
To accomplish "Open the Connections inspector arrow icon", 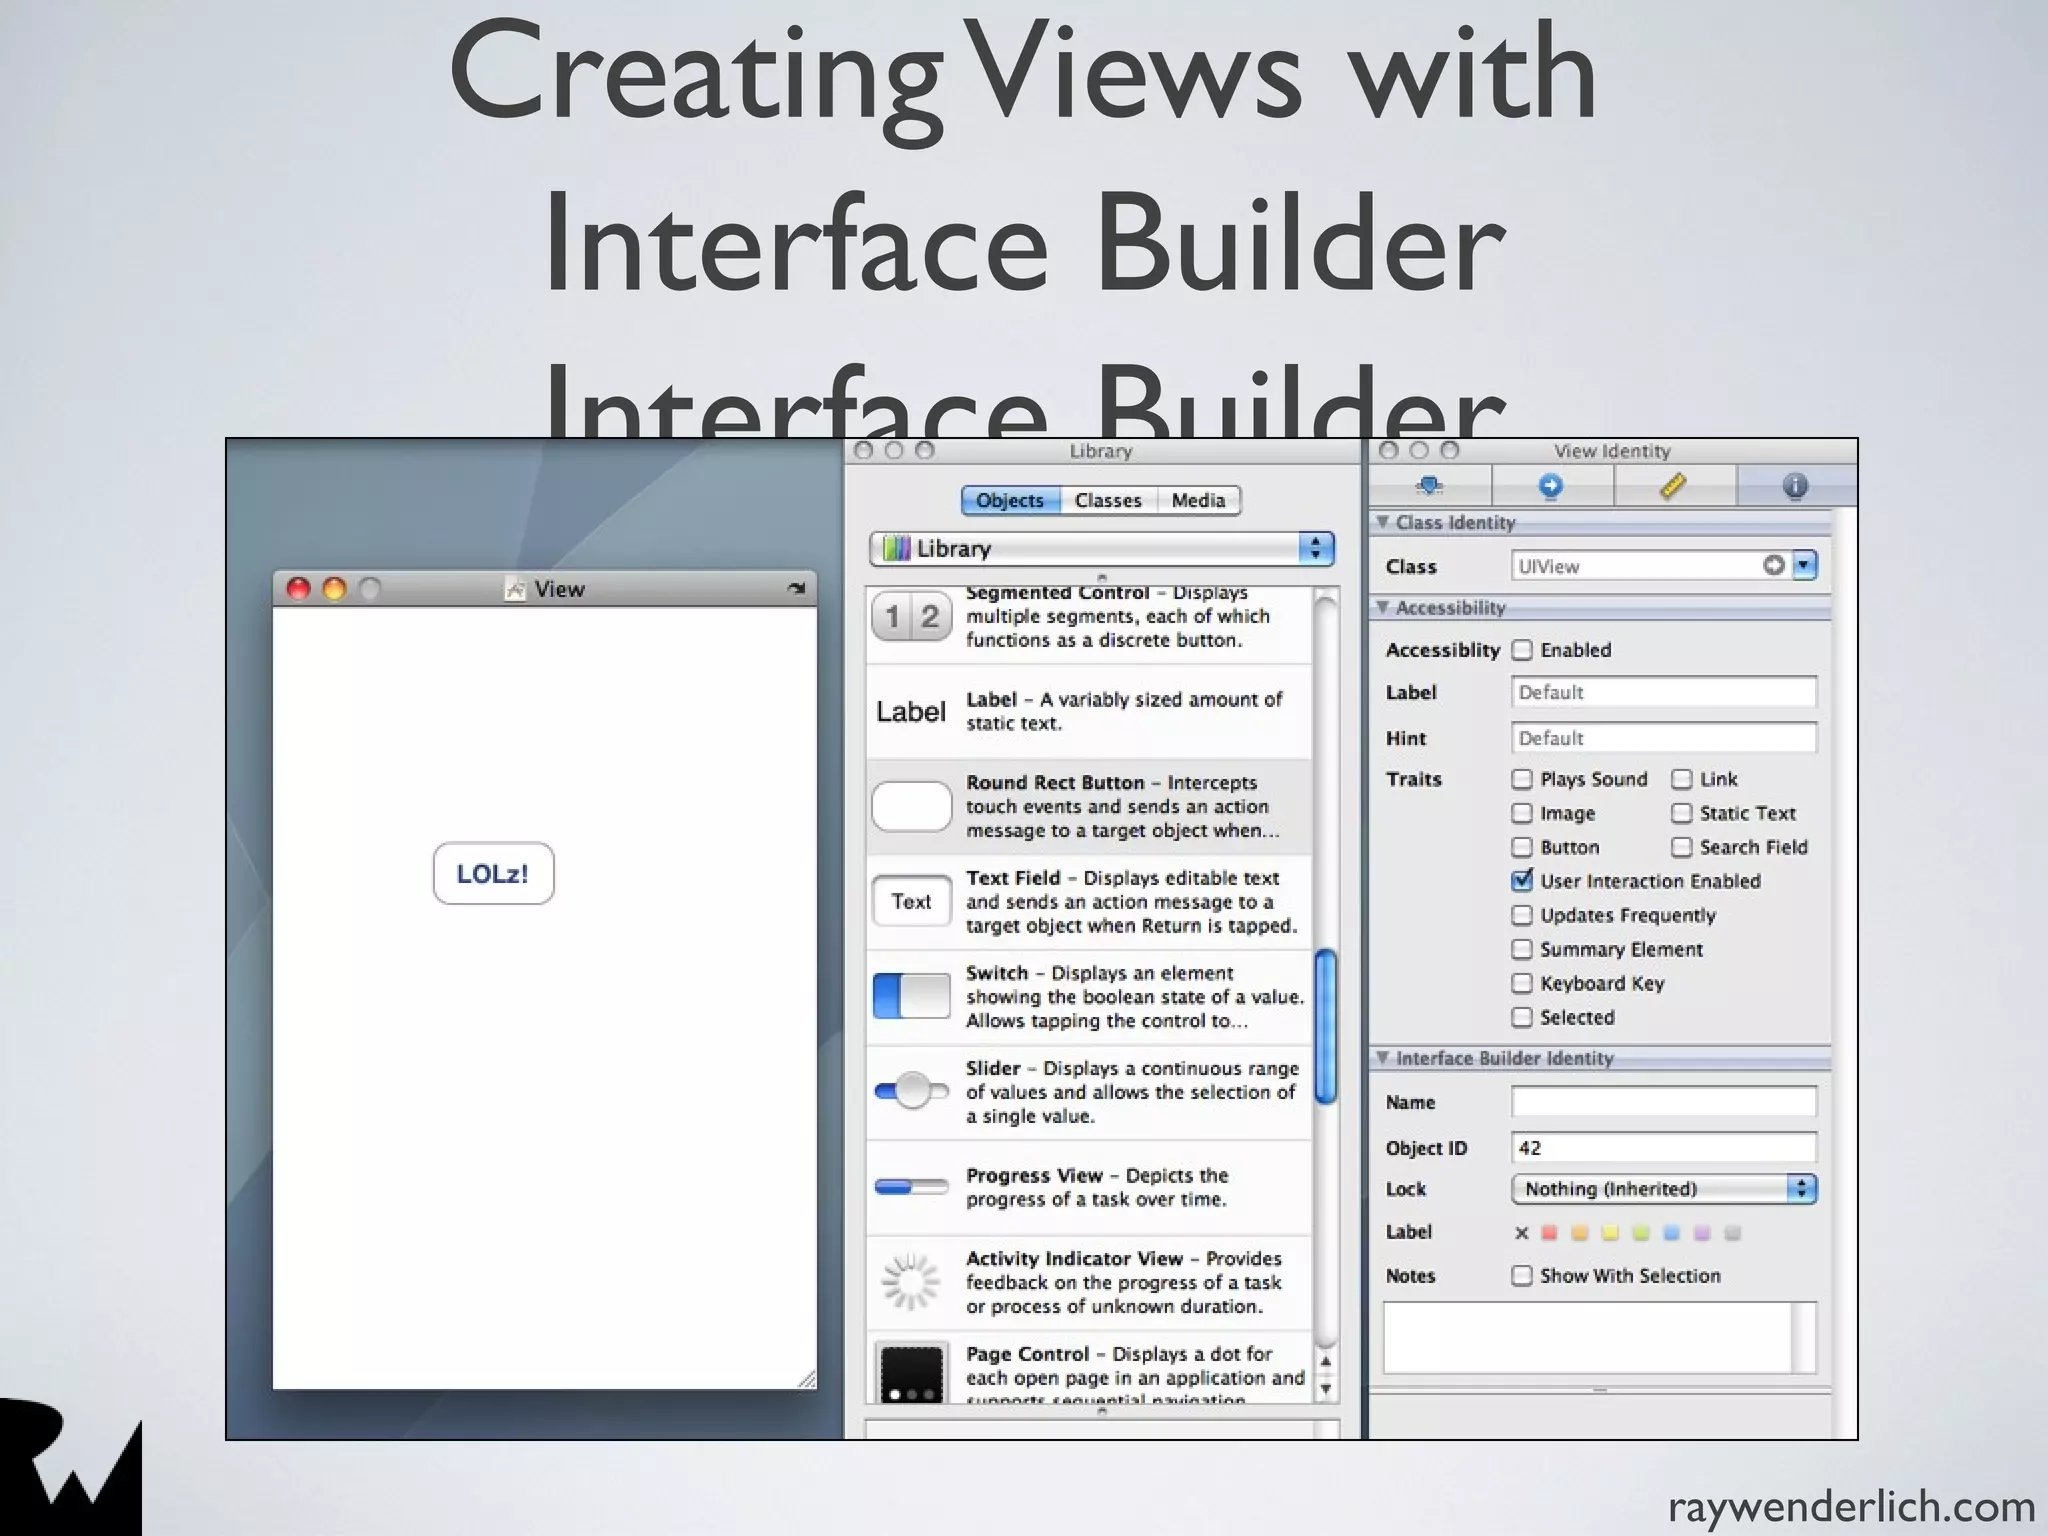I will click(x=1551, y=486).
